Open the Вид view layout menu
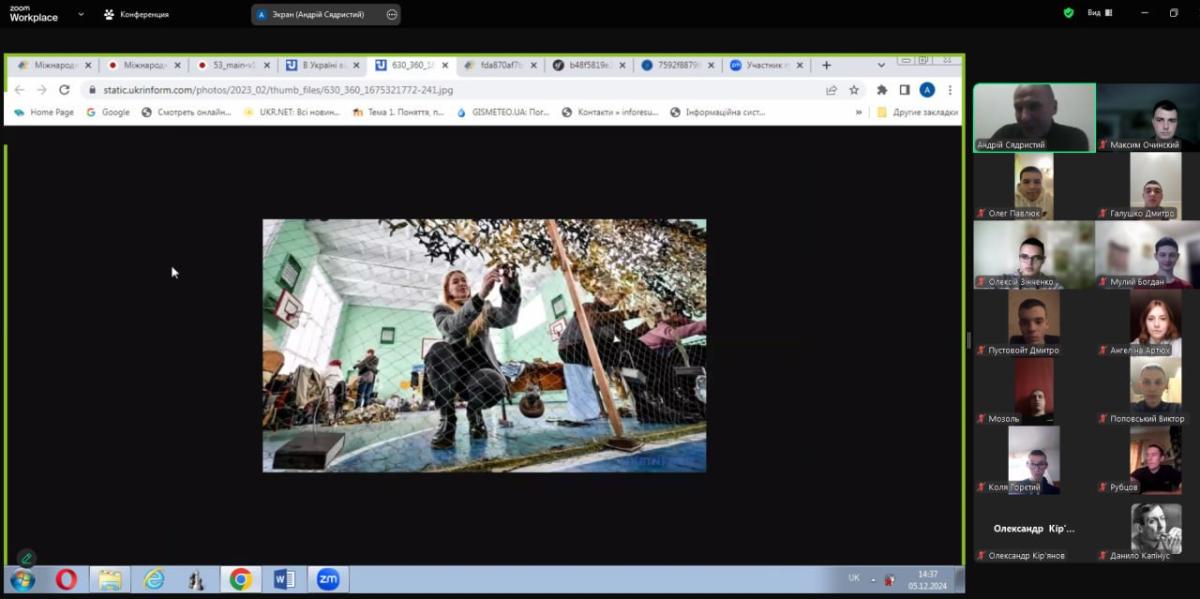 (x=1100, y=13)
